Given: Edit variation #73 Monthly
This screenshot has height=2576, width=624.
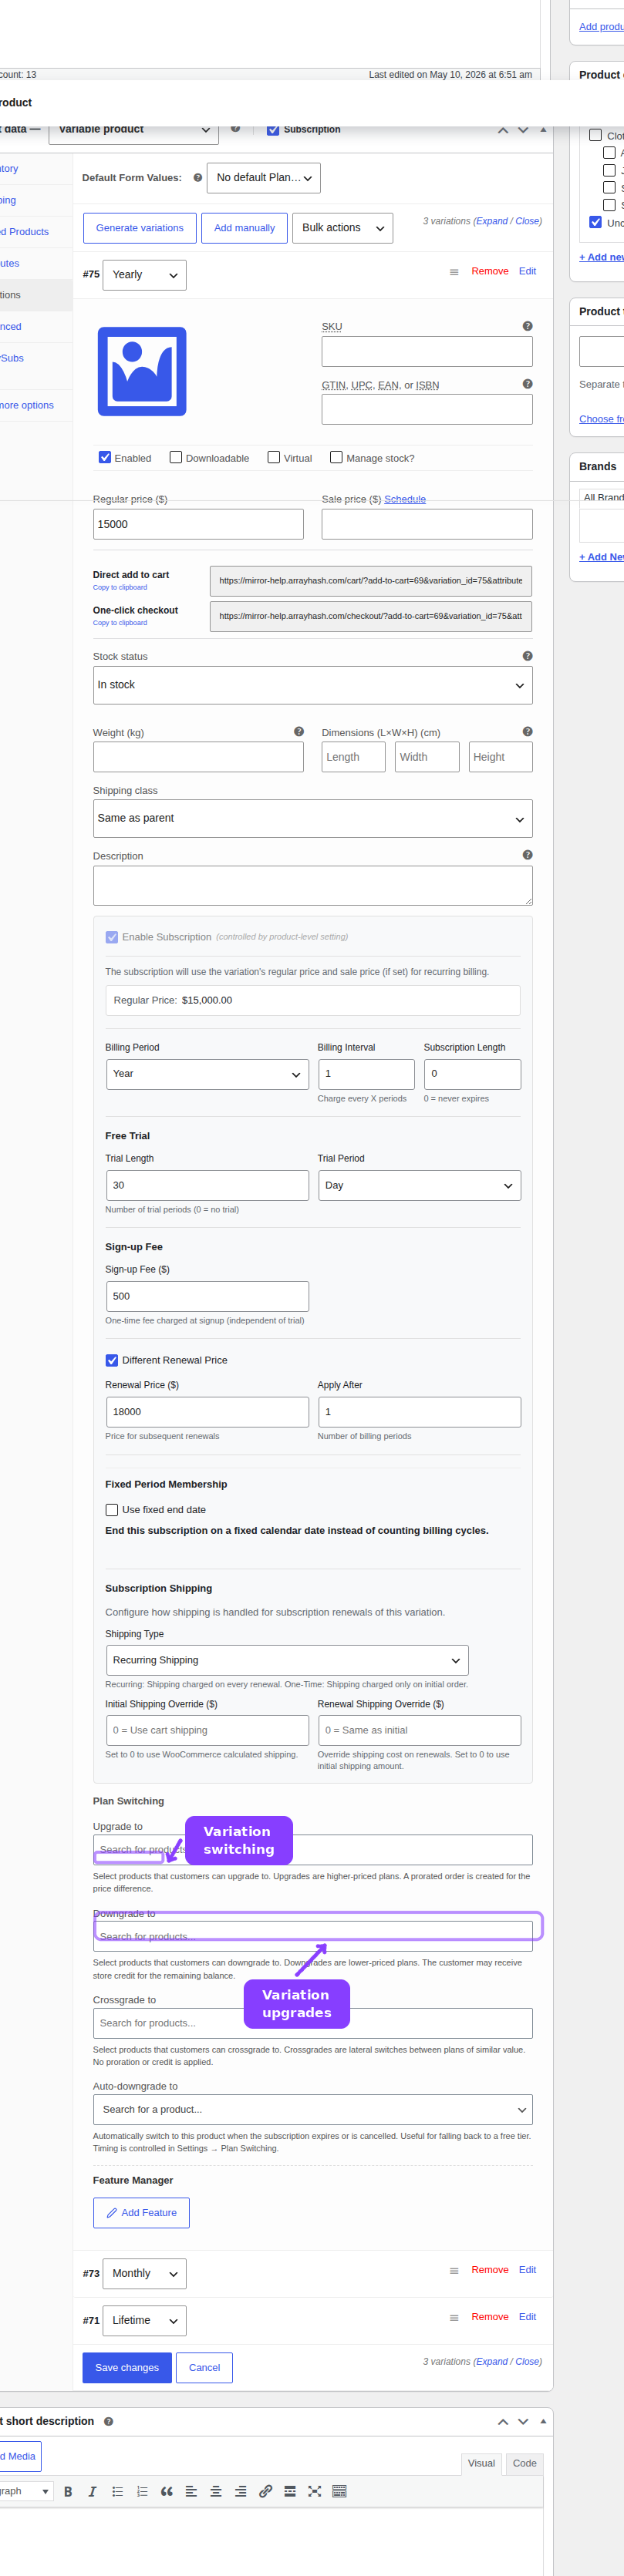Looking at the screenshot, I should pyautogui.click(x=527, y=2270).
